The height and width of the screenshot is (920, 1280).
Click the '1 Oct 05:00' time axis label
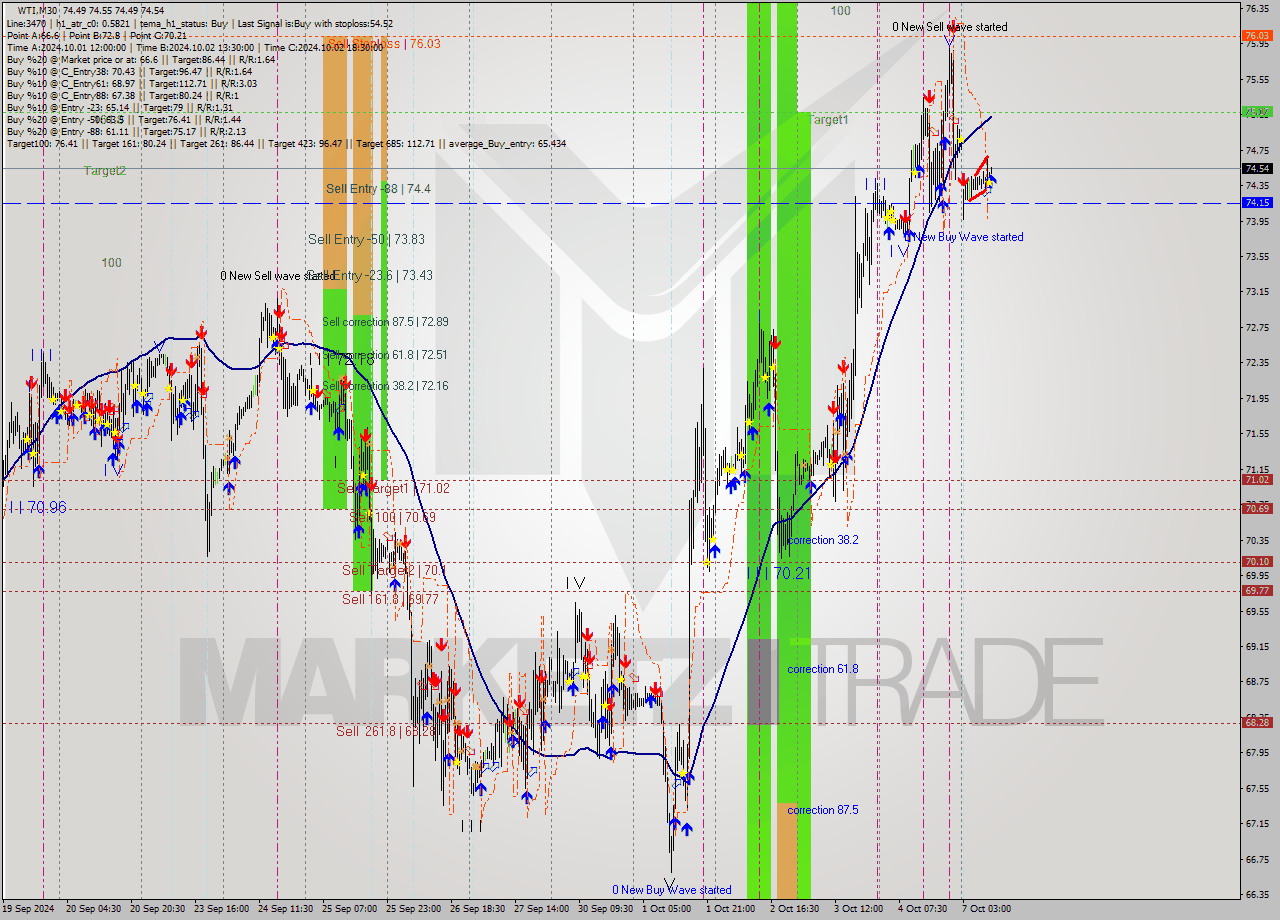coord(667,909)
